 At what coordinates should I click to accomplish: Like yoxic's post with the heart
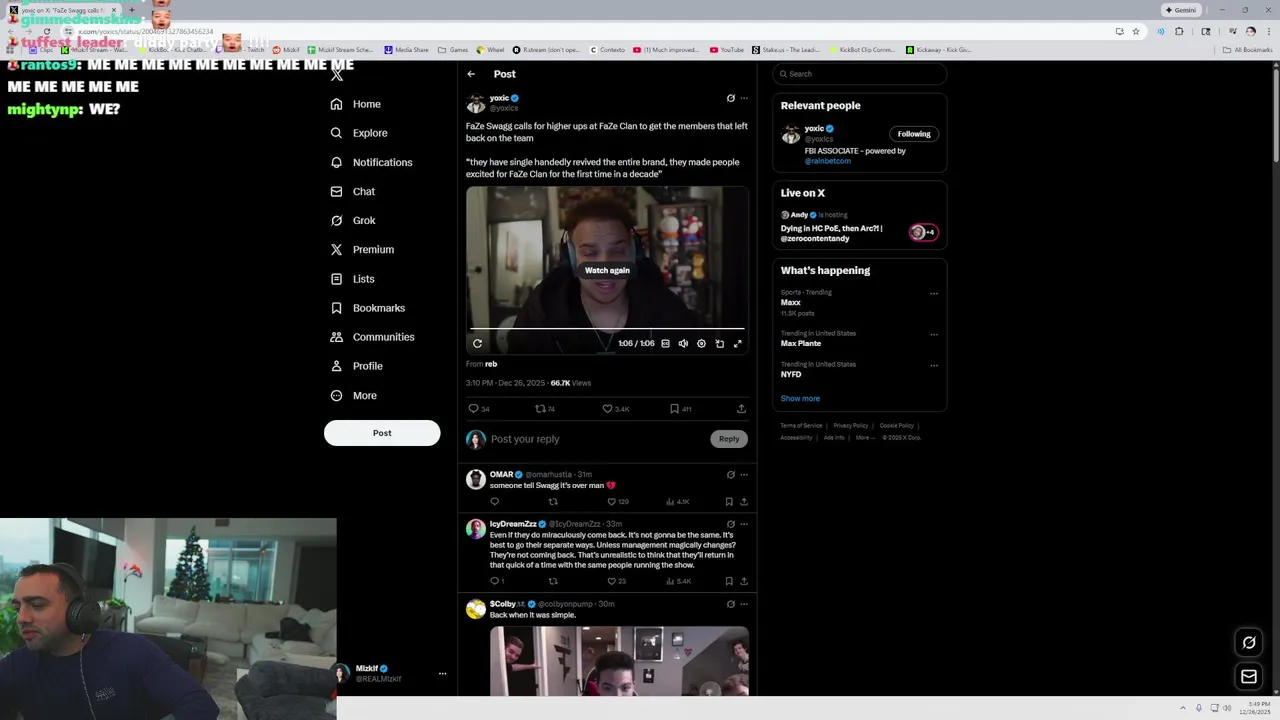tap(607, 408)
